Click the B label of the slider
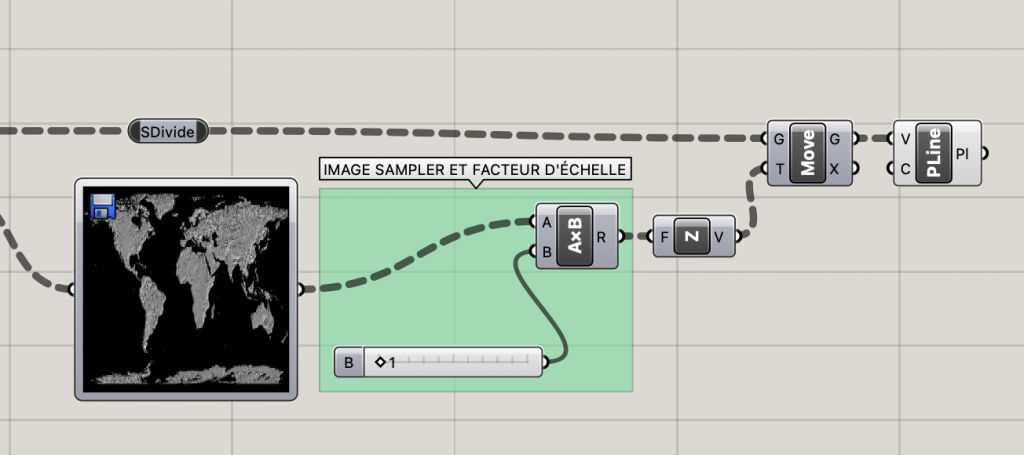Screen dimensions: 1024x455 tap(349, 362)
